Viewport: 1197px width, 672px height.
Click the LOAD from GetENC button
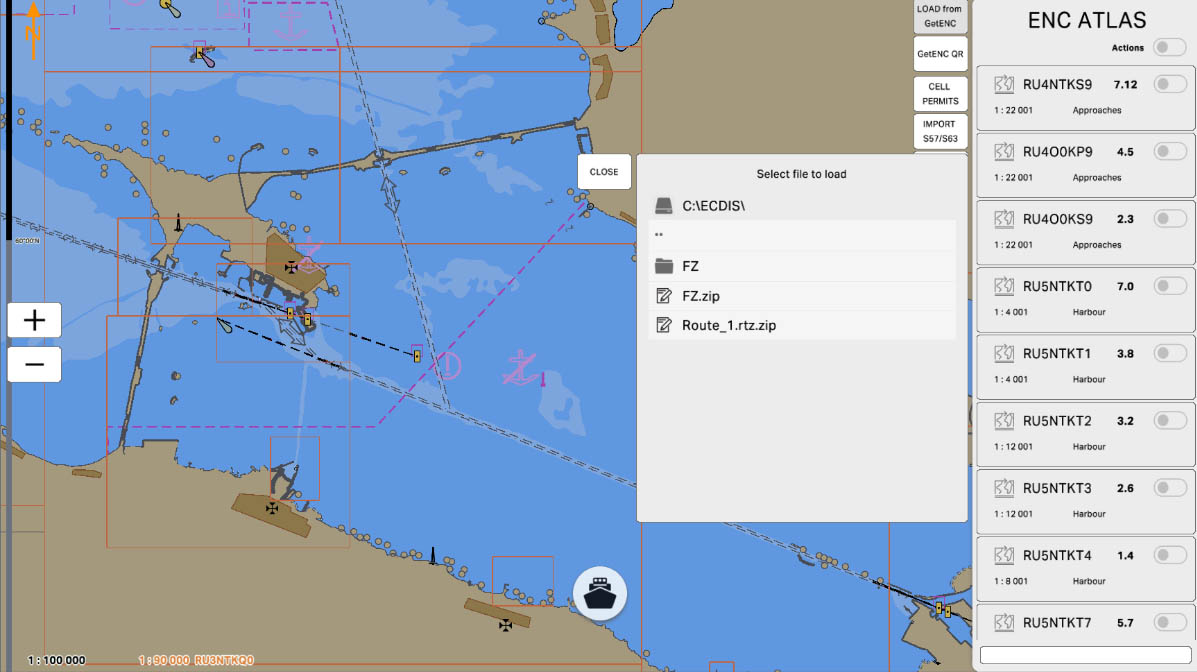click(x=939, y=15)
